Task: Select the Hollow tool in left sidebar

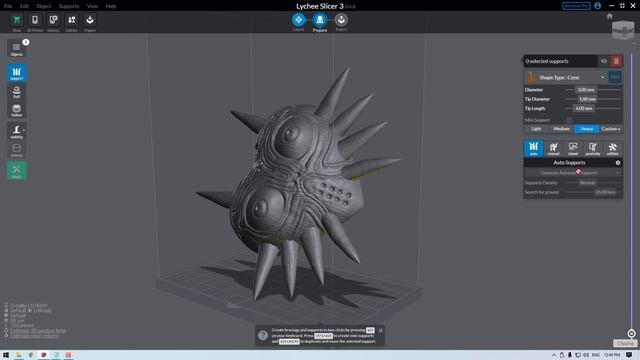Action: click(x=16, y=110)
